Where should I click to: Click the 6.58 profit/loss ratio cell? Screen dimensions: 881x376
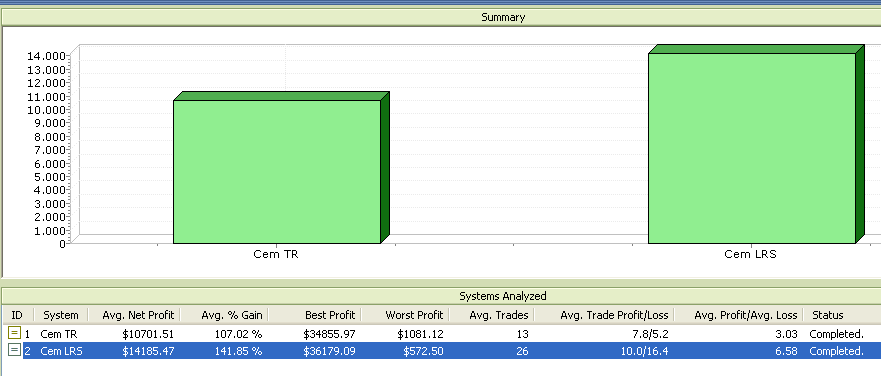pyautogui.click(x=787, y=351)
